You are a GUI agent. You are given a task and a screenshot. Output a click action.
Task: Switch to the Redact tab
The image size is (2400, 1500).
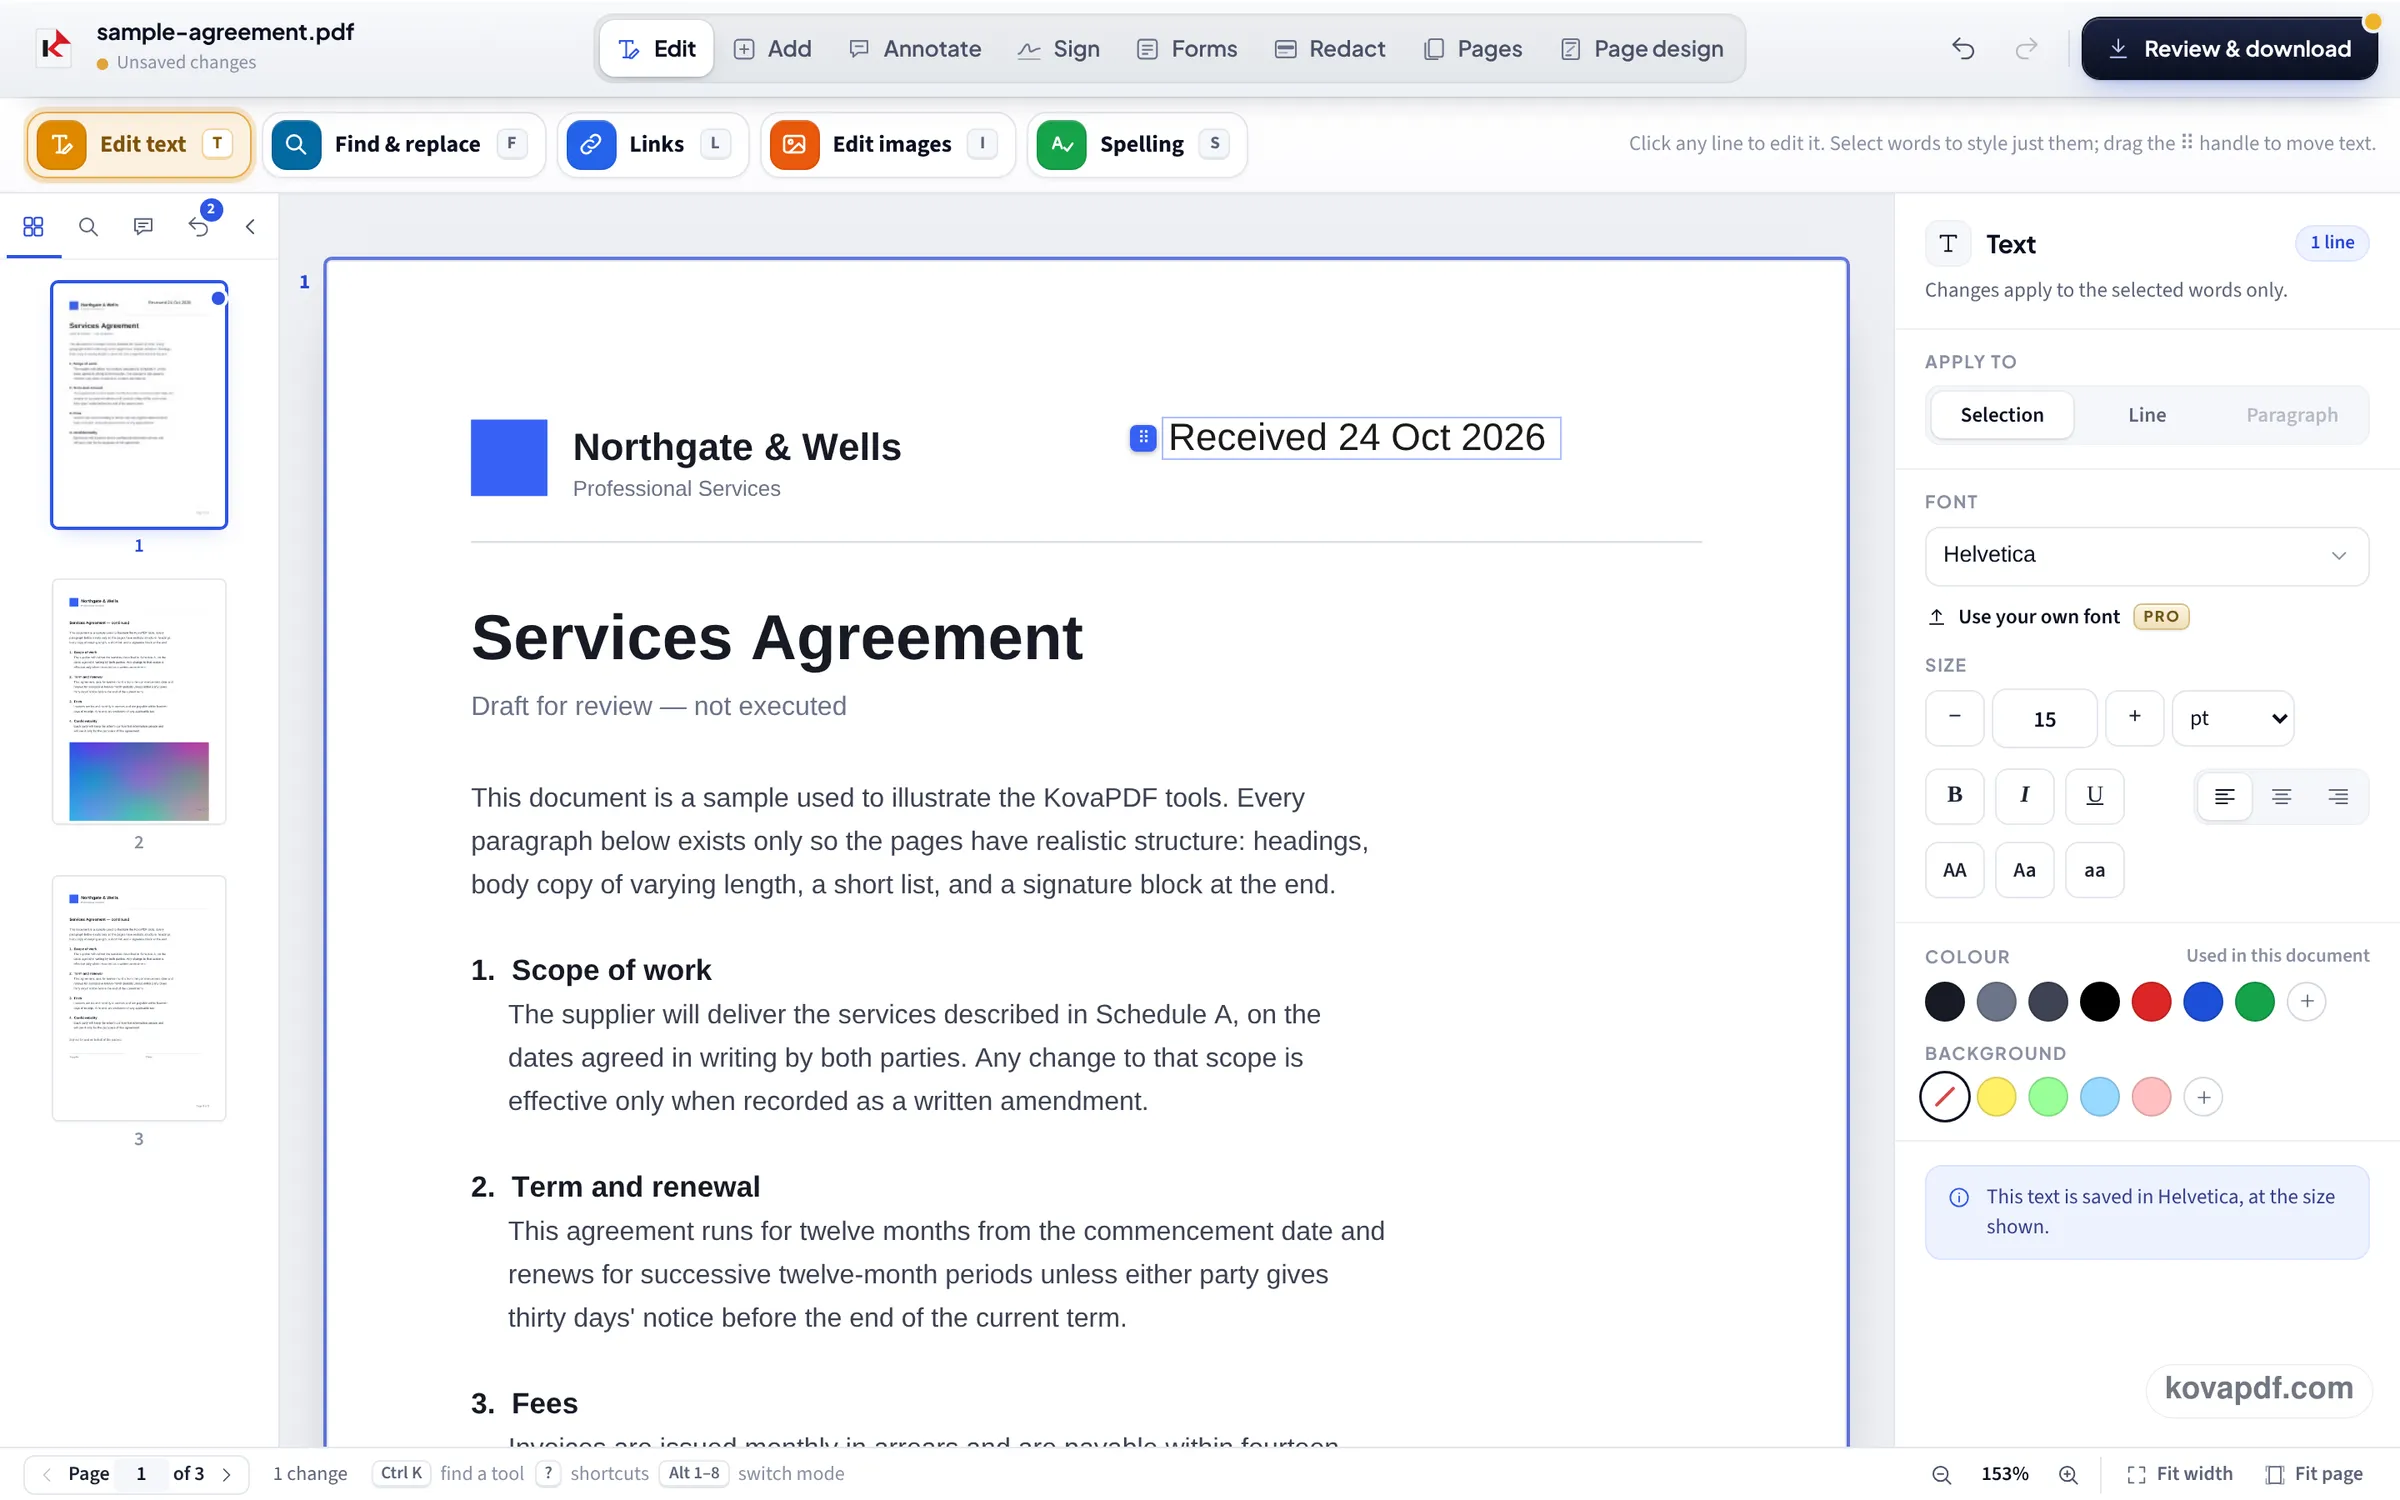click(x=1329, y=49)
